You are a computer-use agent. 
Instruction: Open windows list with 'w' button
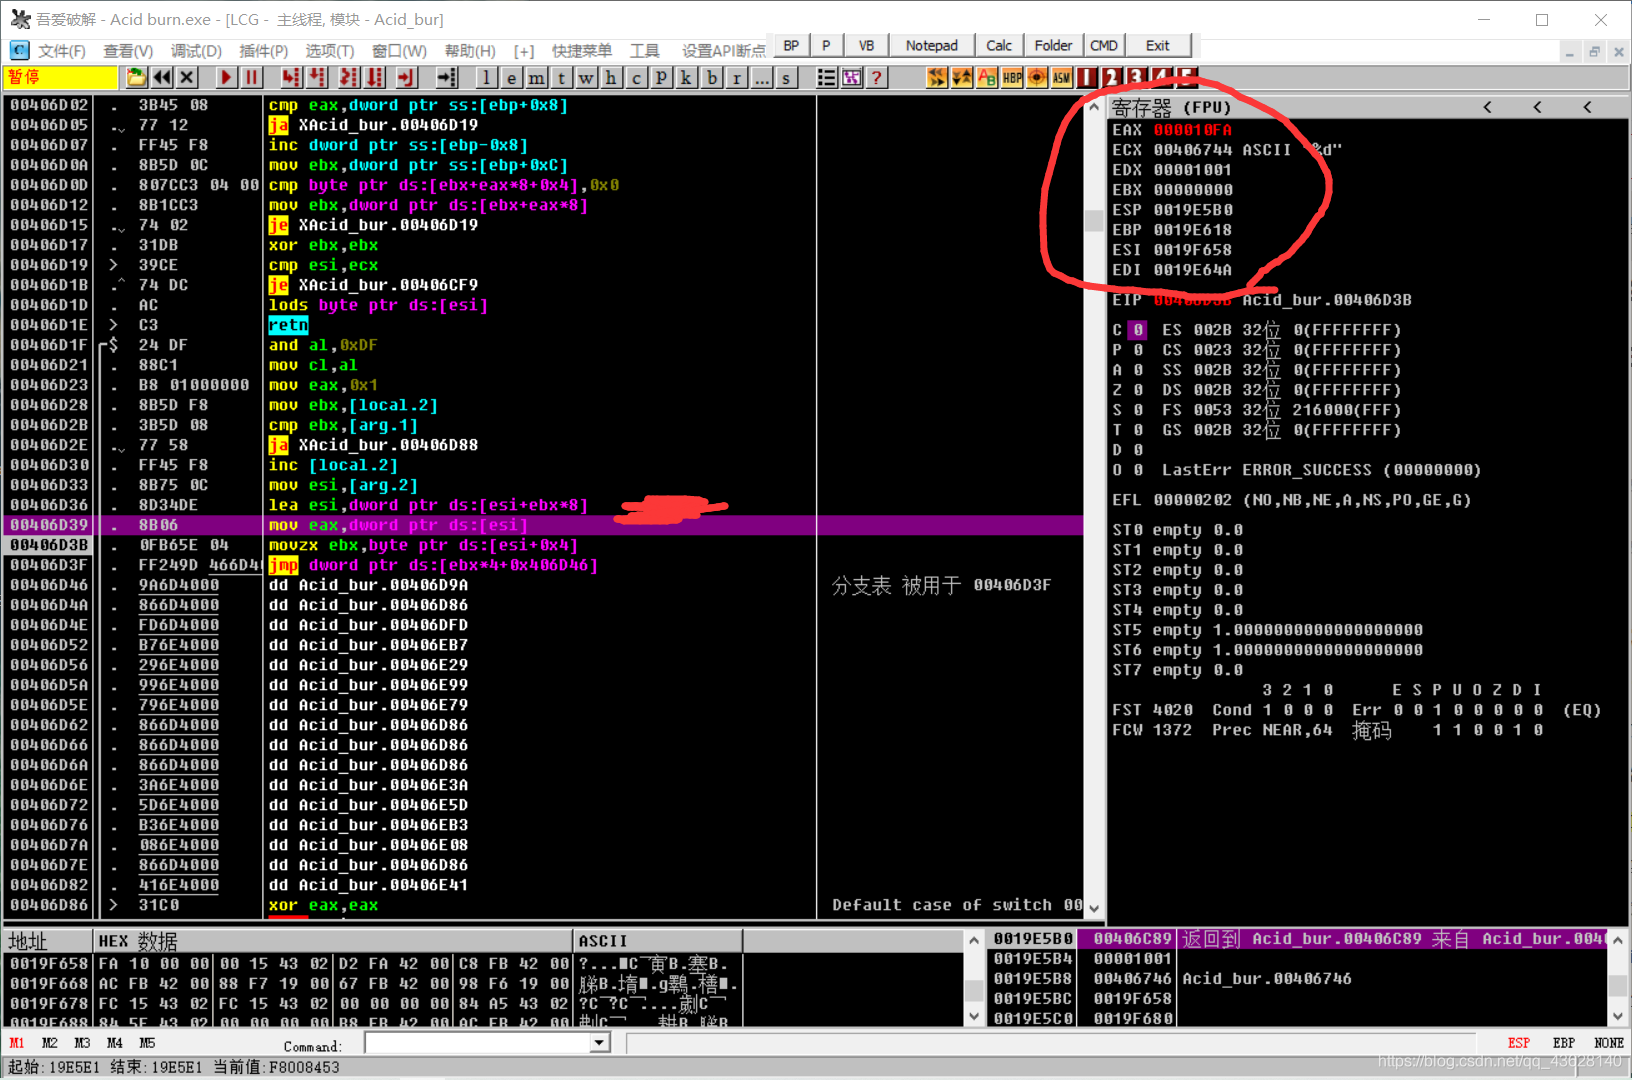tap(586, 77)
